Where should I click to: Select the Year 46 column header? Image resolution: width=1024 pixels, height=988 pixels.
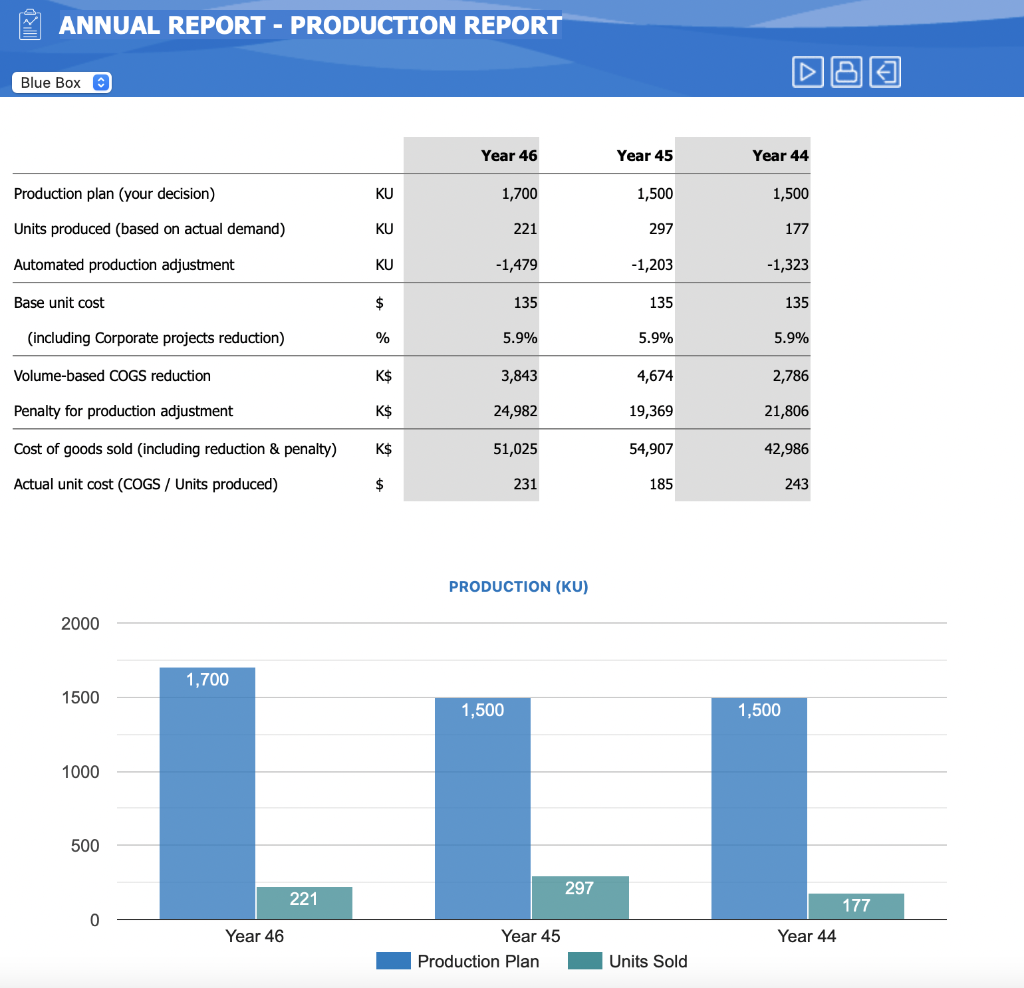[x=509, y=156]
